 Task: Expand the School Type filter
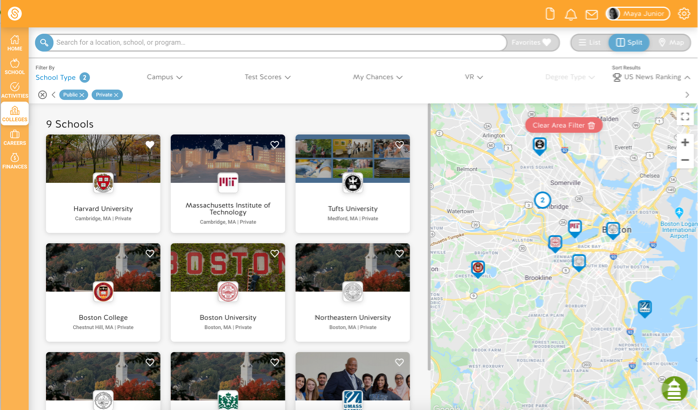pos(62,77)
